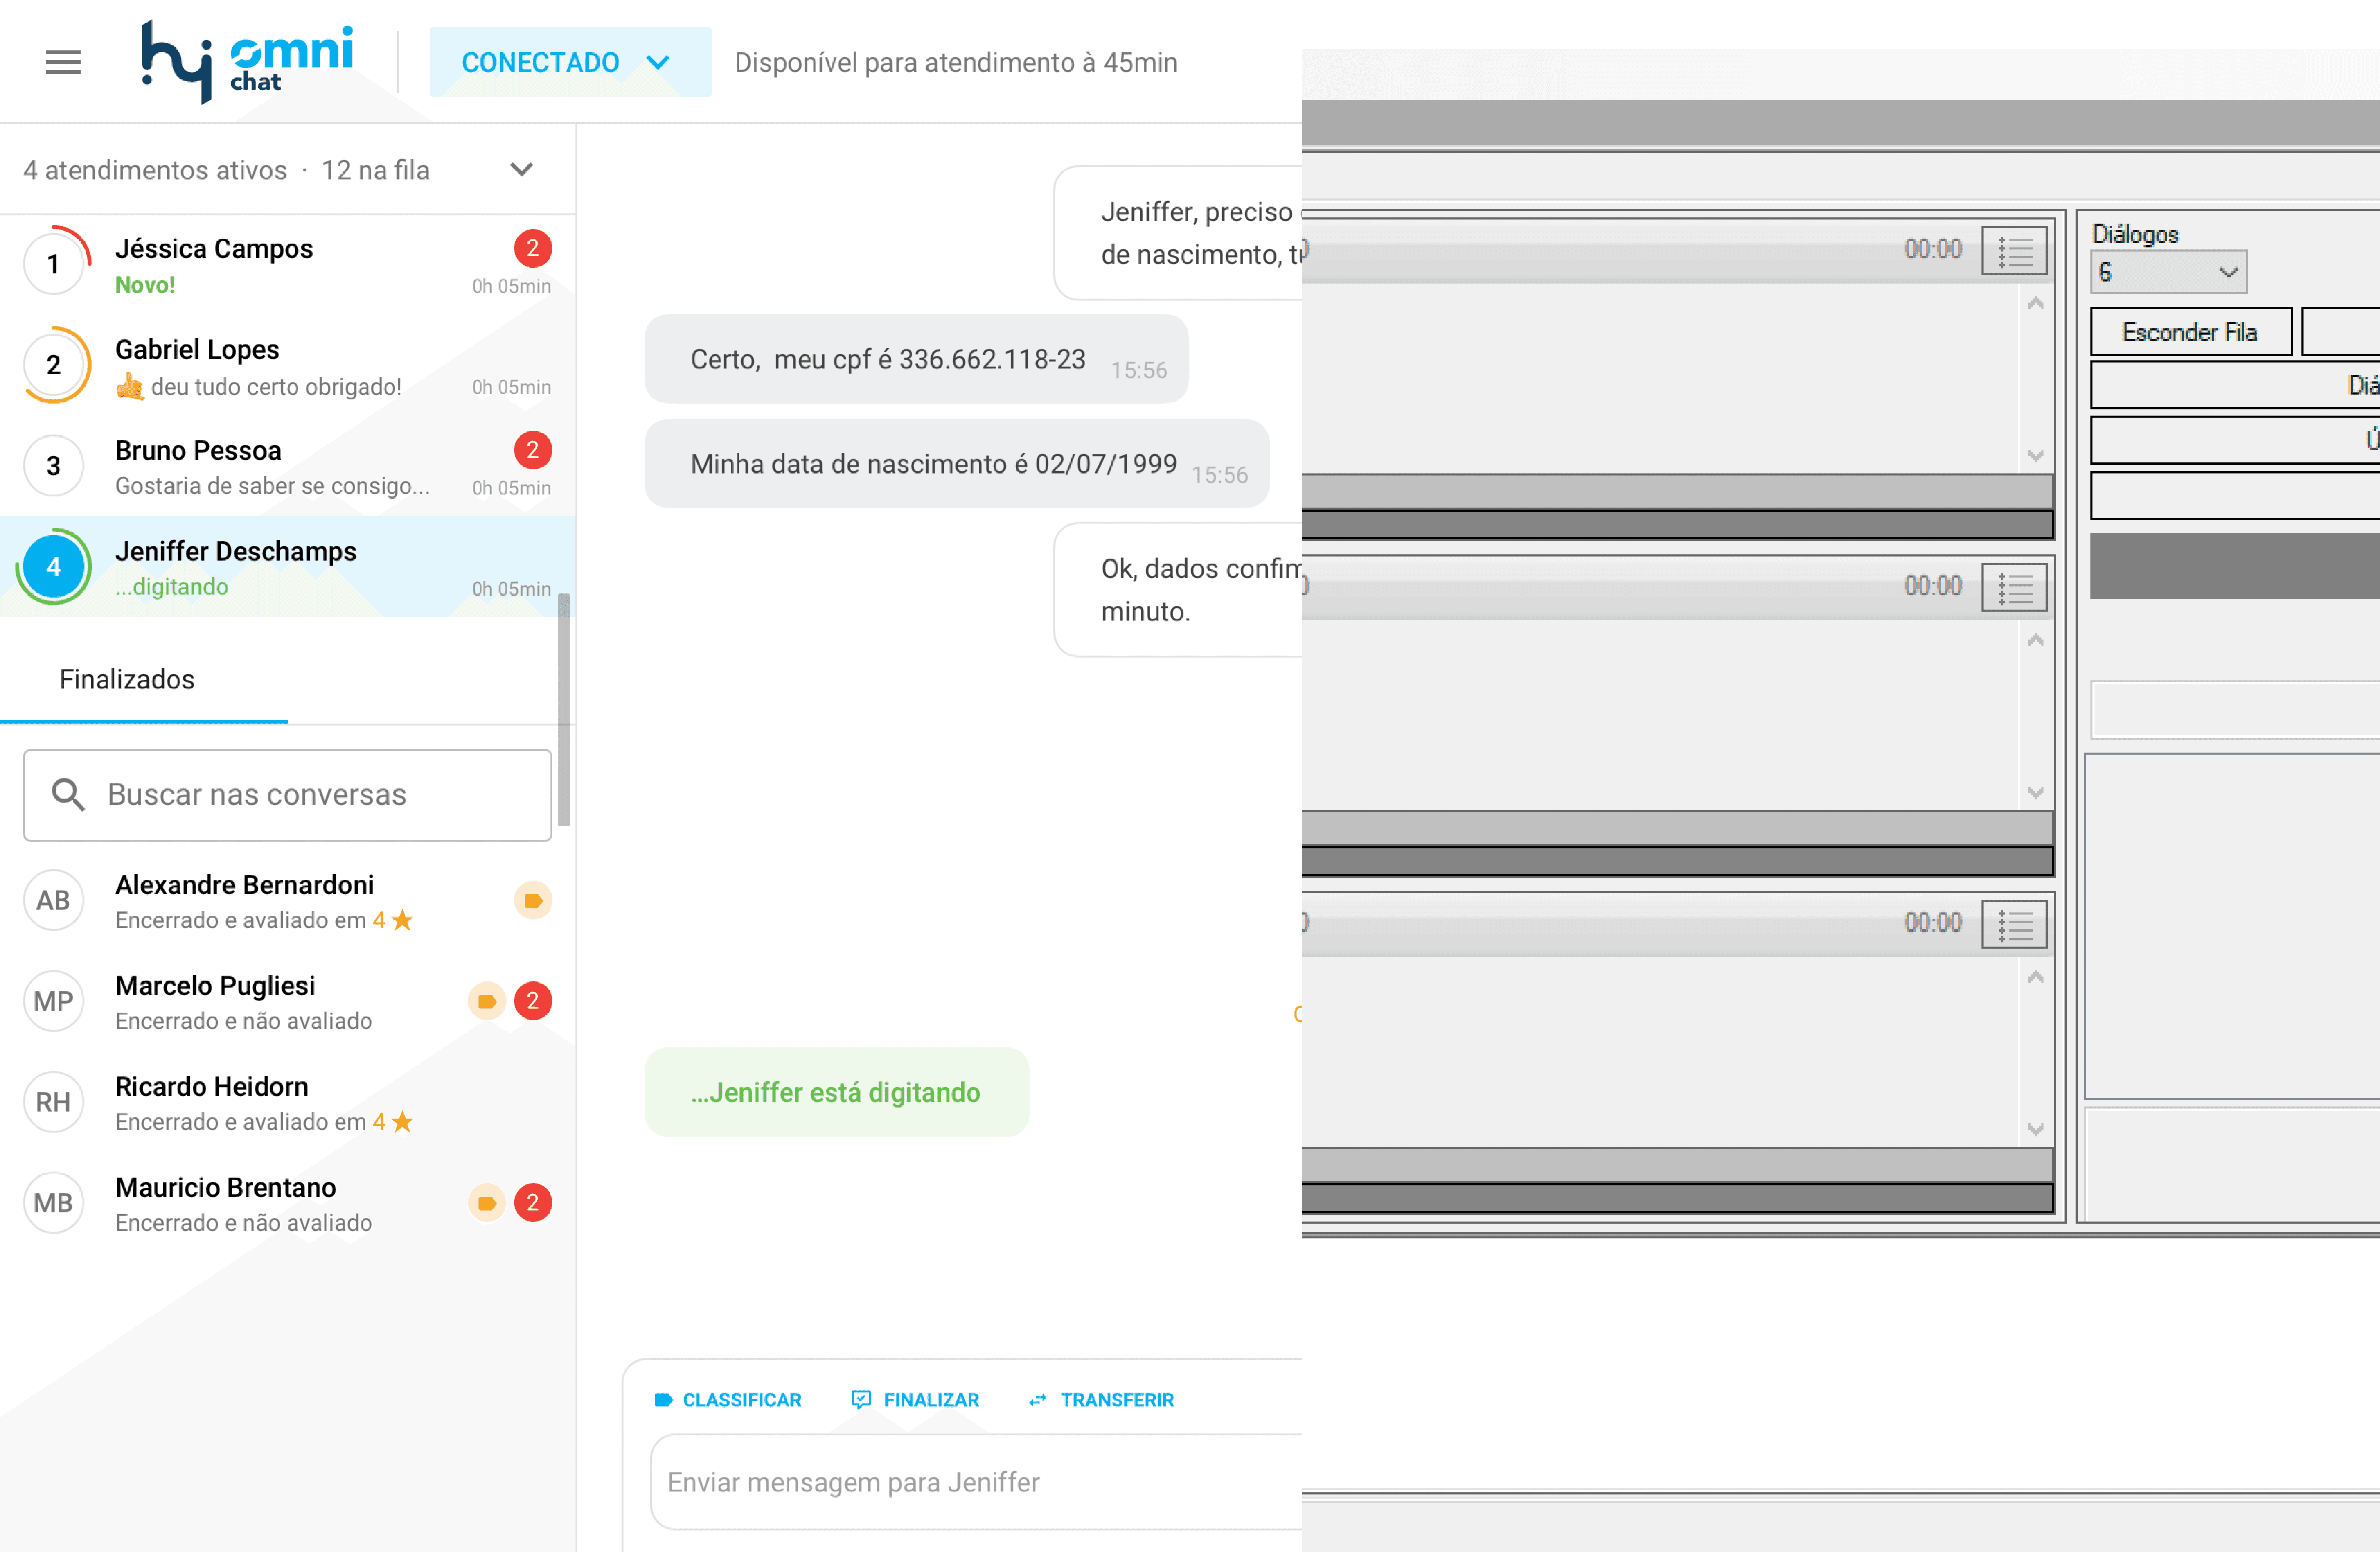Click the hi omni chat logo

click(x=247, y=61)
